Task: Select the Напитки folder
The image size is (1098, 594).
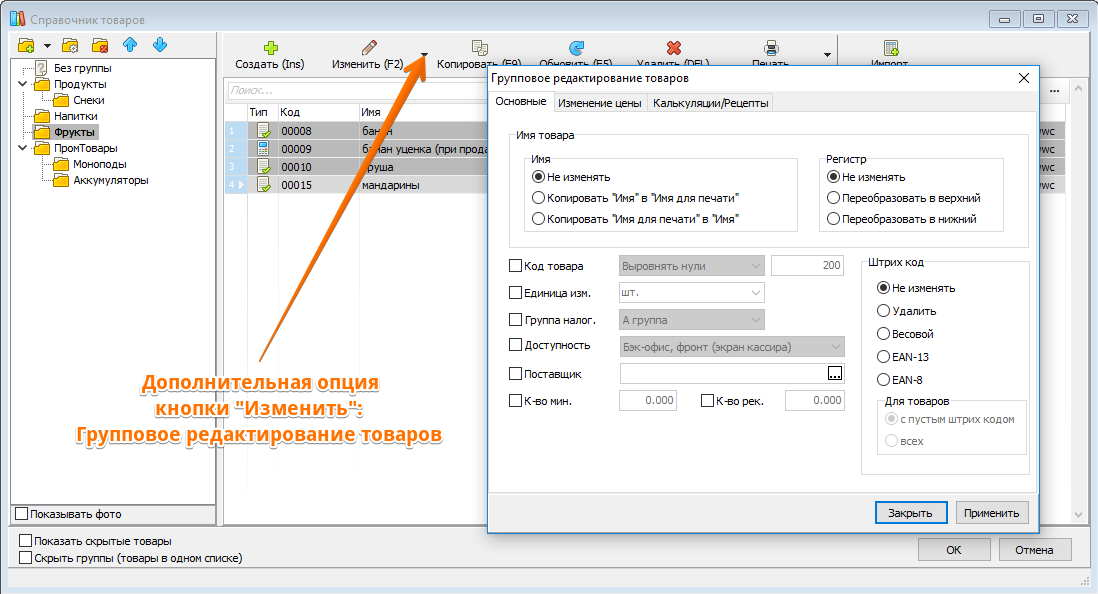Action: coord(76,116)
